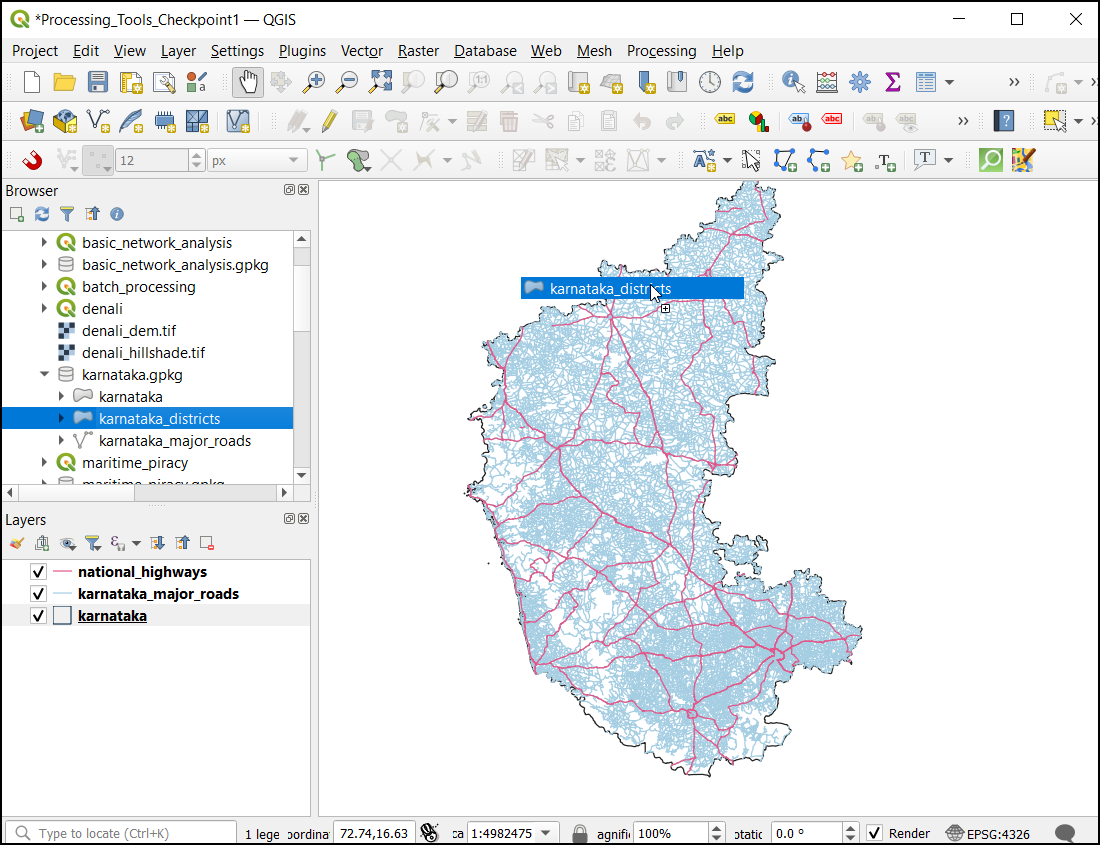Open the px units dropdown
The image size is (1100, 845).
[x=257, y=160]
